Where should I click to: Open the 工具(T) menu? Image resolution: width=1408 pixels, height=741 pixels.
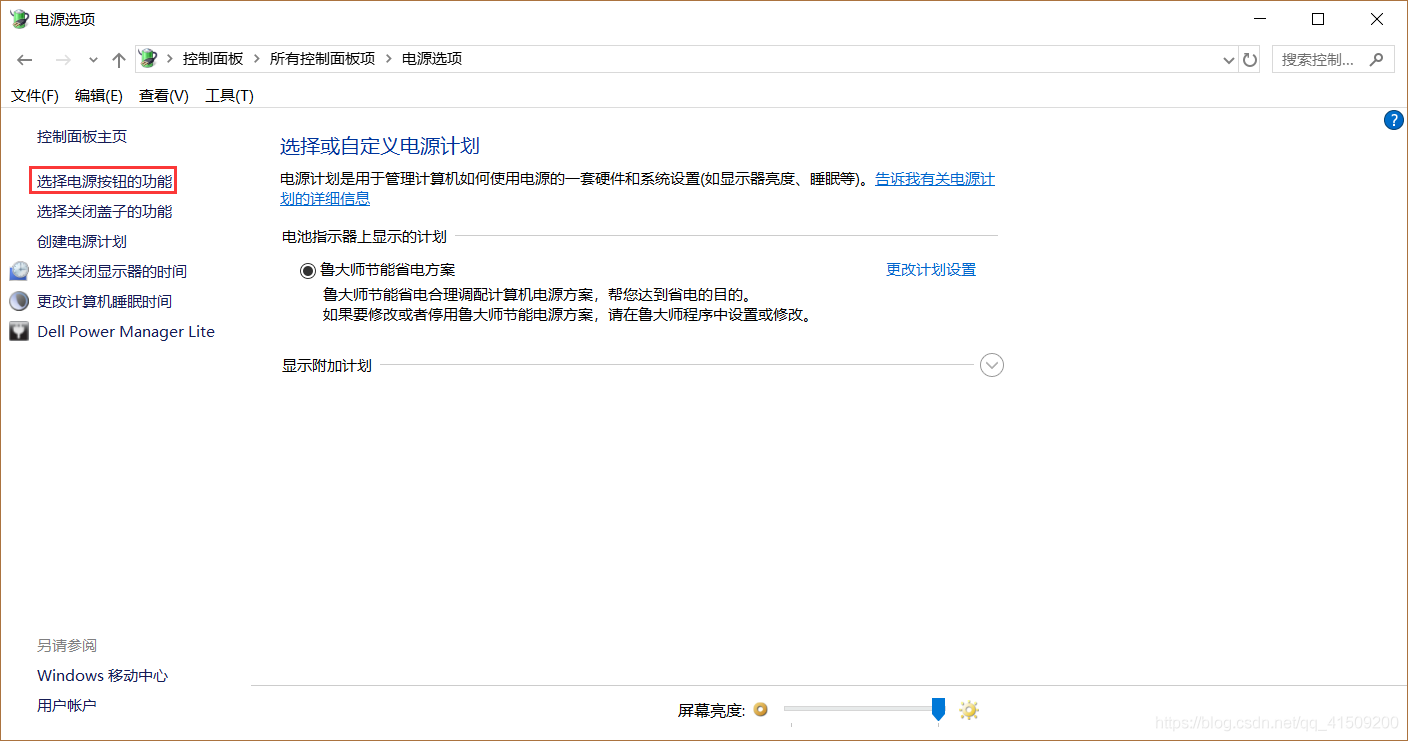click(229, 96)
